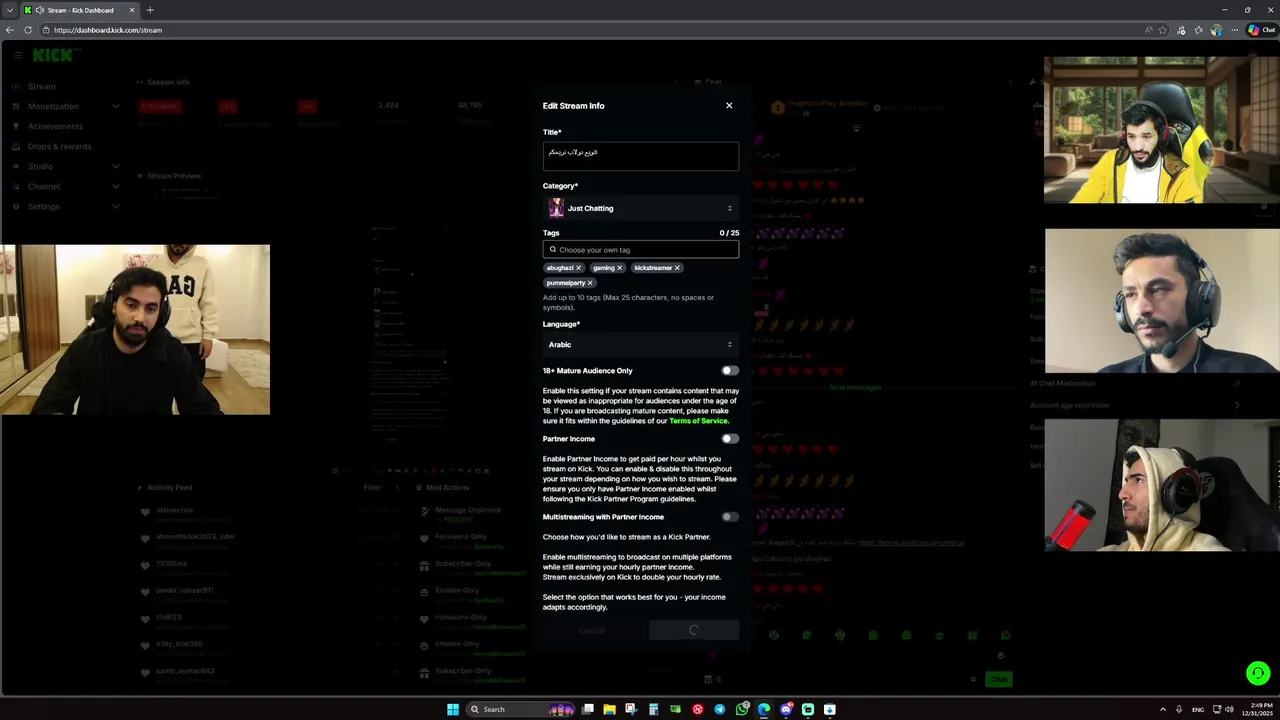Click the Chat button in dashboard

tap(998, 679)
